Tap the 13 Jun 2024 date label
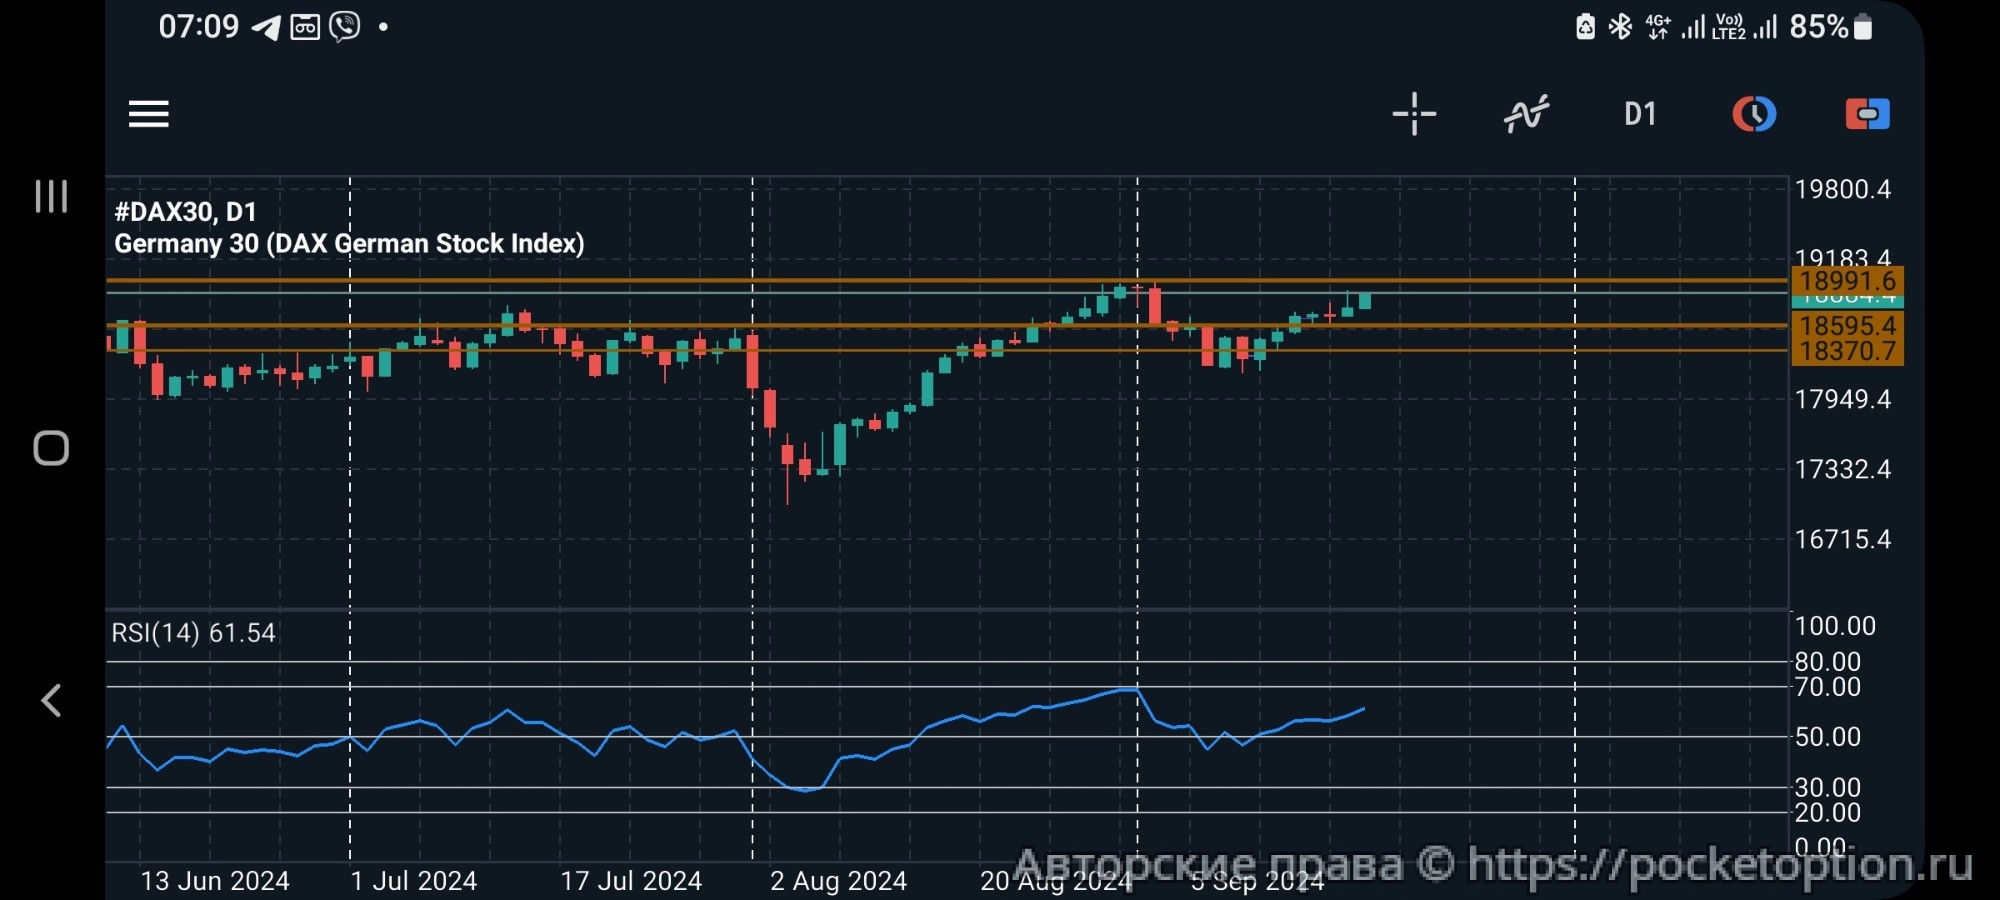The width and height of the screenshot is (2000, 900). click(x=215, y=881)
